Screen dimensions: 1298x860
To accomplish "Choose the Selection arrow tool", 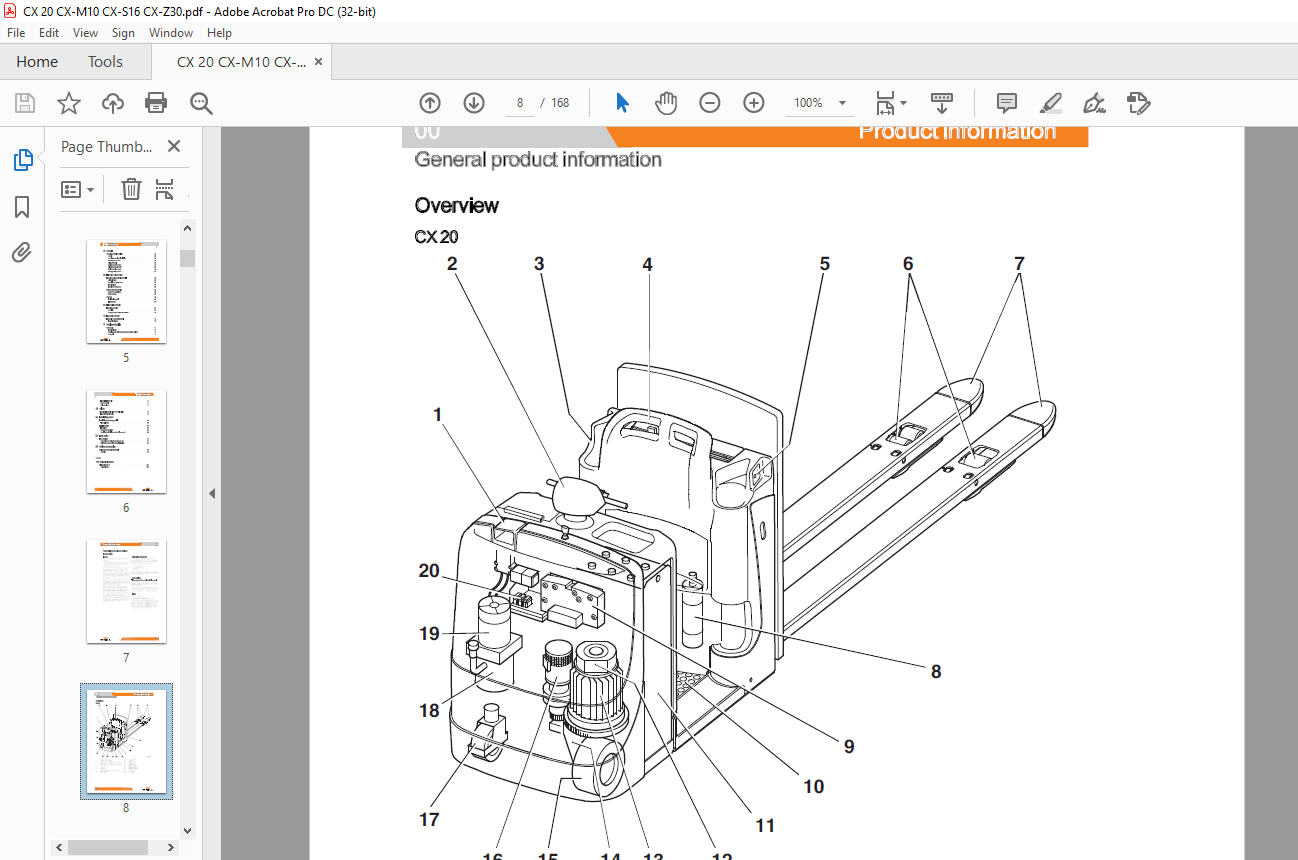I will (623, 103).
